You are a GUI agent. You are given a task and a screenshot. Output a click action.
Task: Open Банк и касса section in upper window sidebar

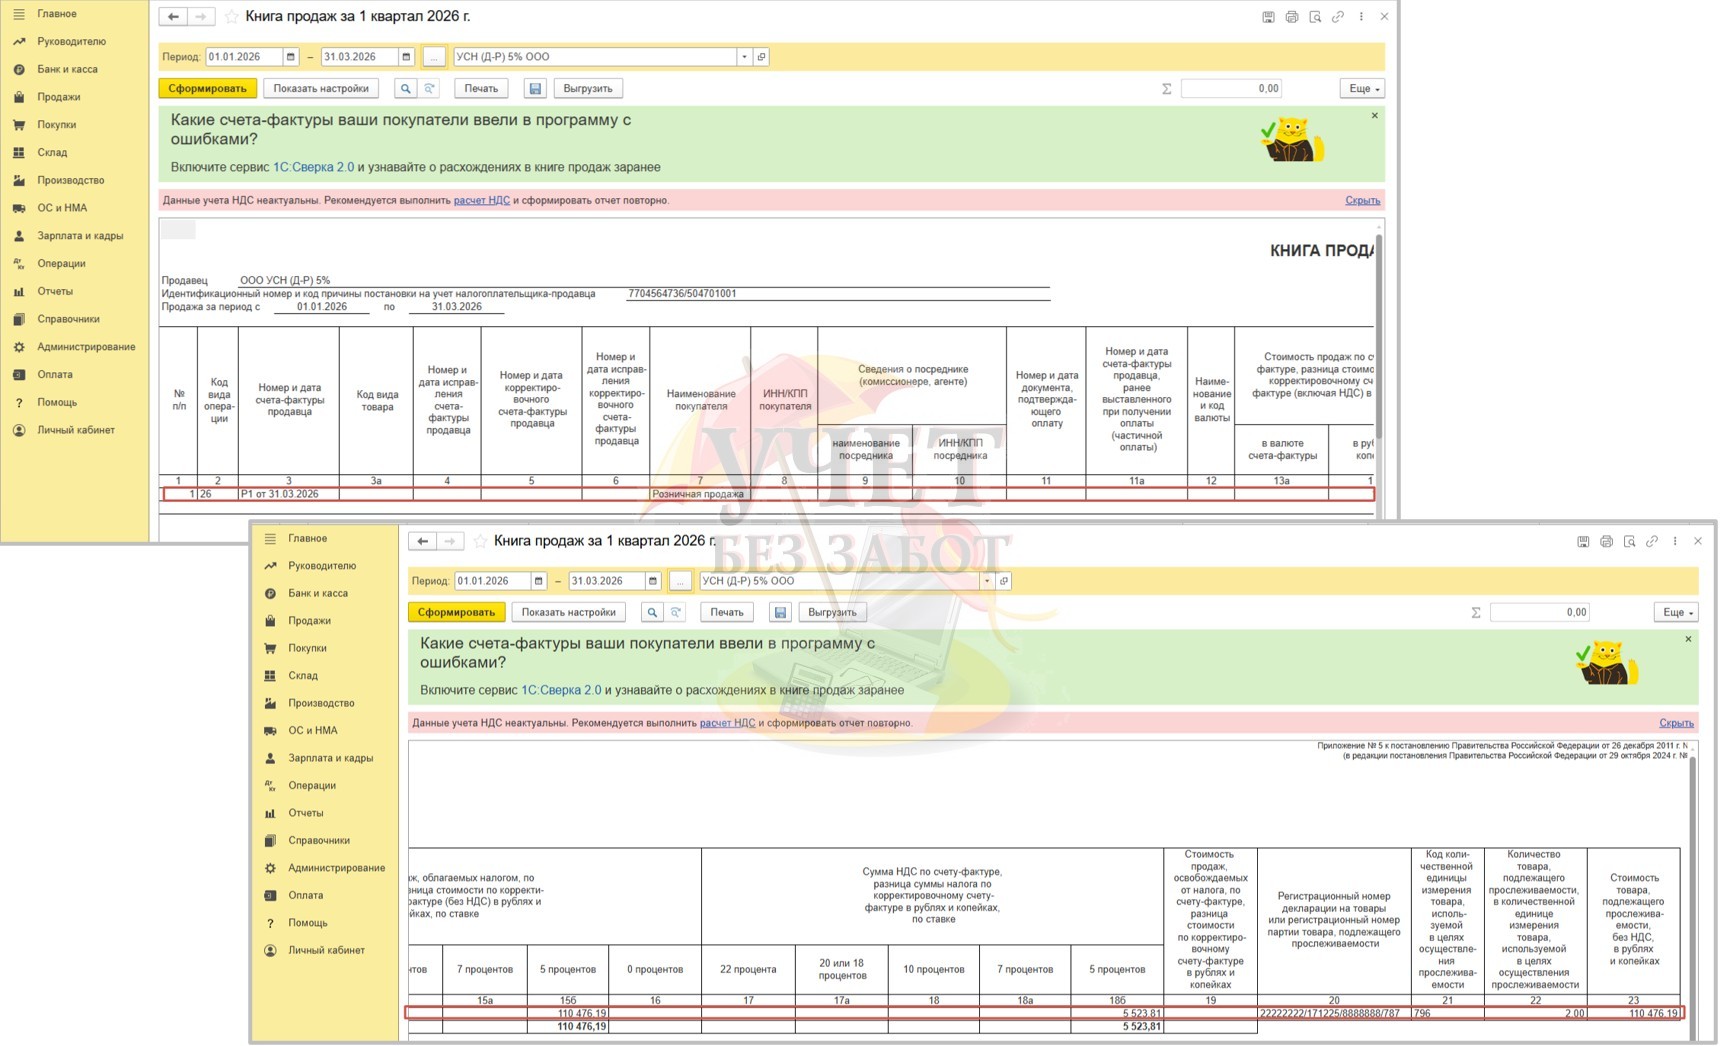67,69
